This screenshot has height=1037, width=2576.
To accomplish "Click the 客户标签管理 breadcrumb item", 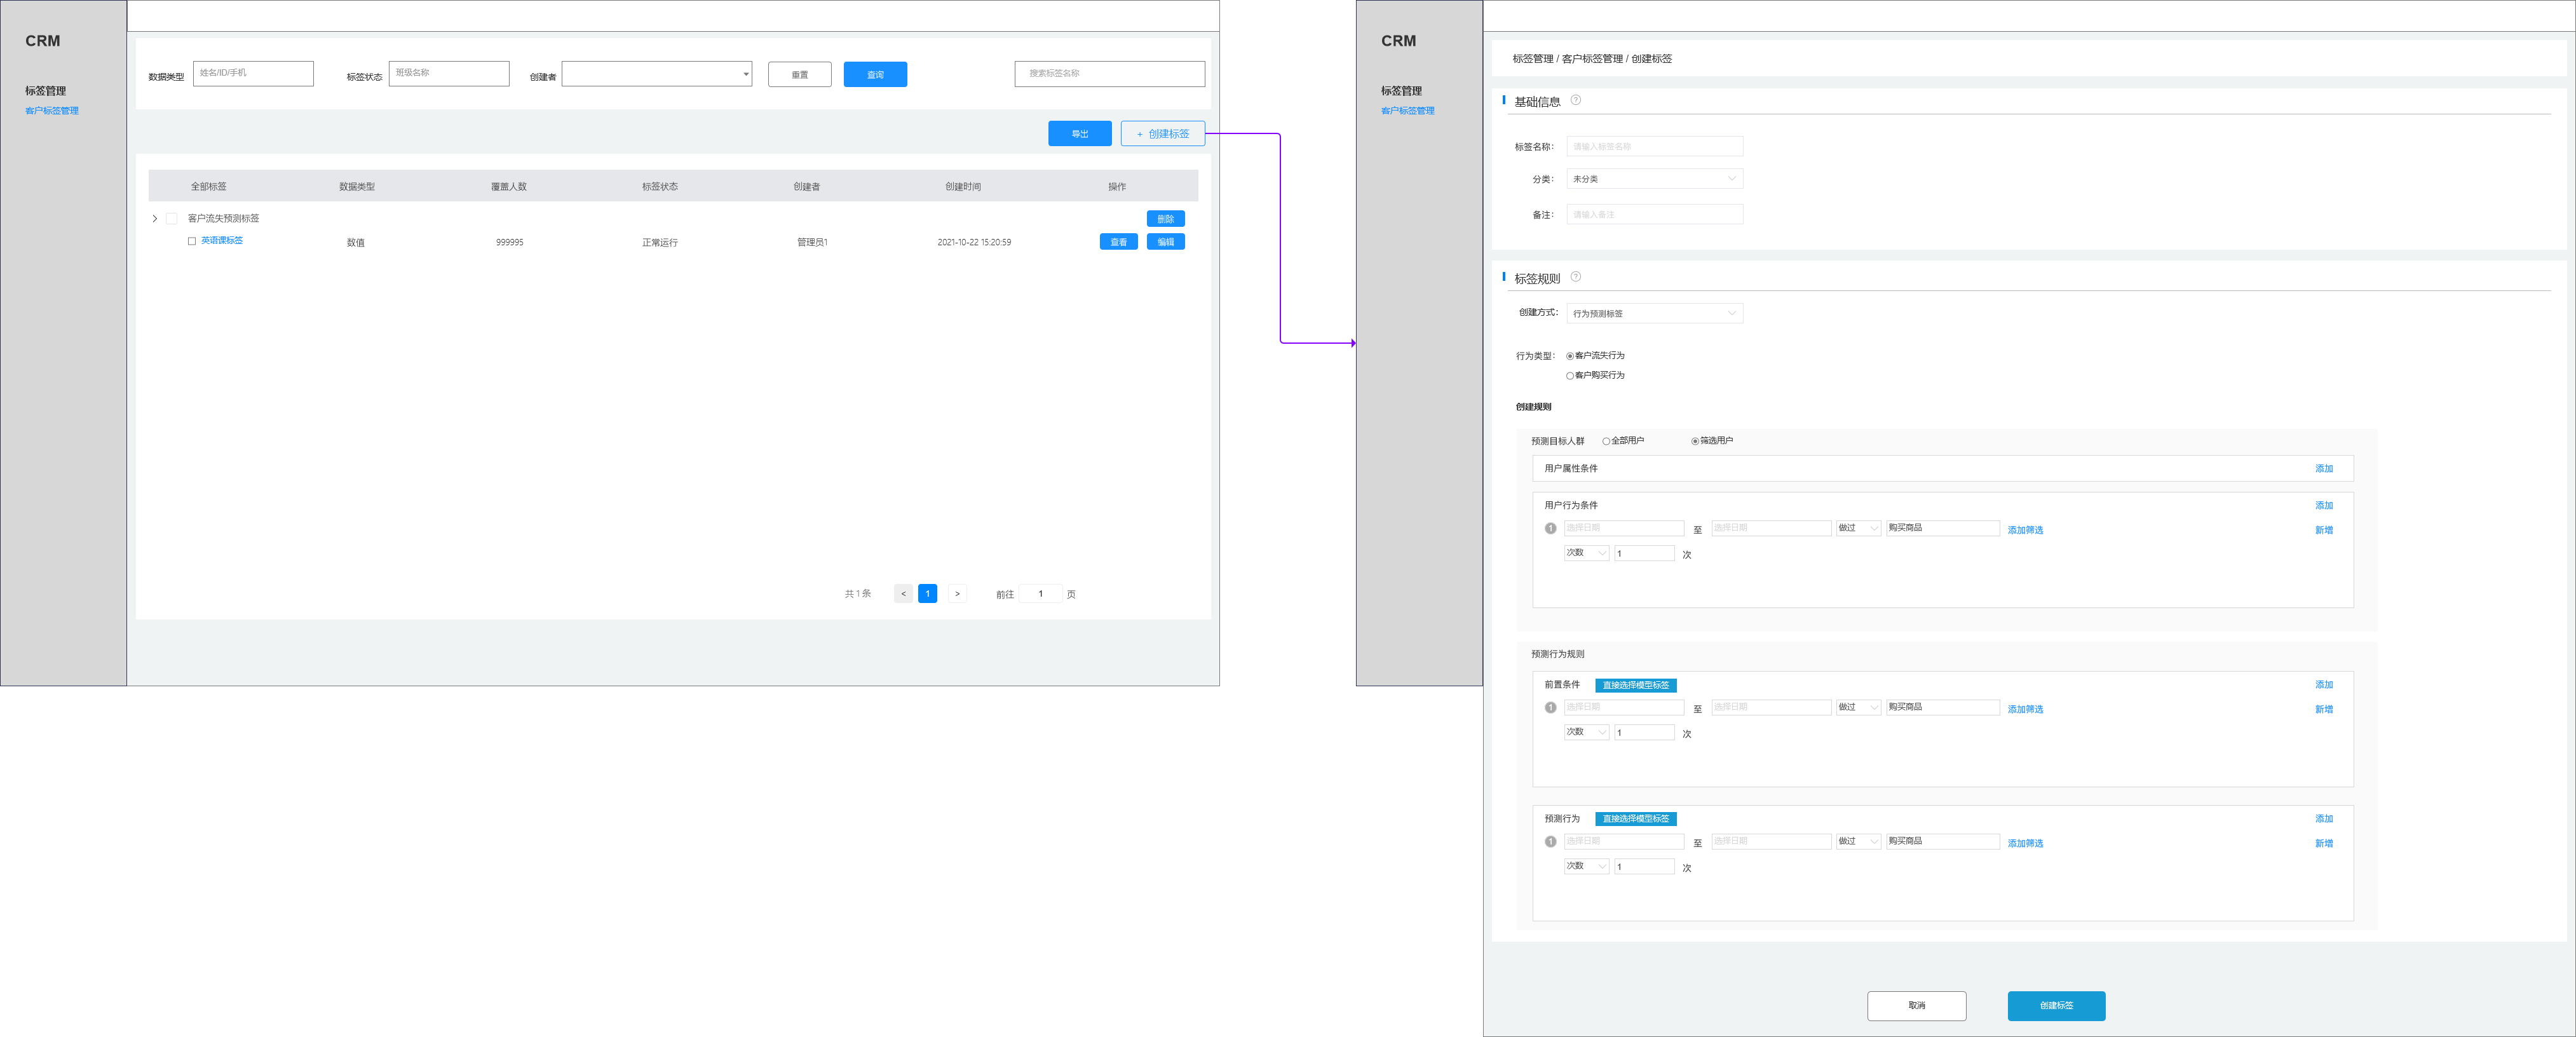I will (x=1593, y=59).
